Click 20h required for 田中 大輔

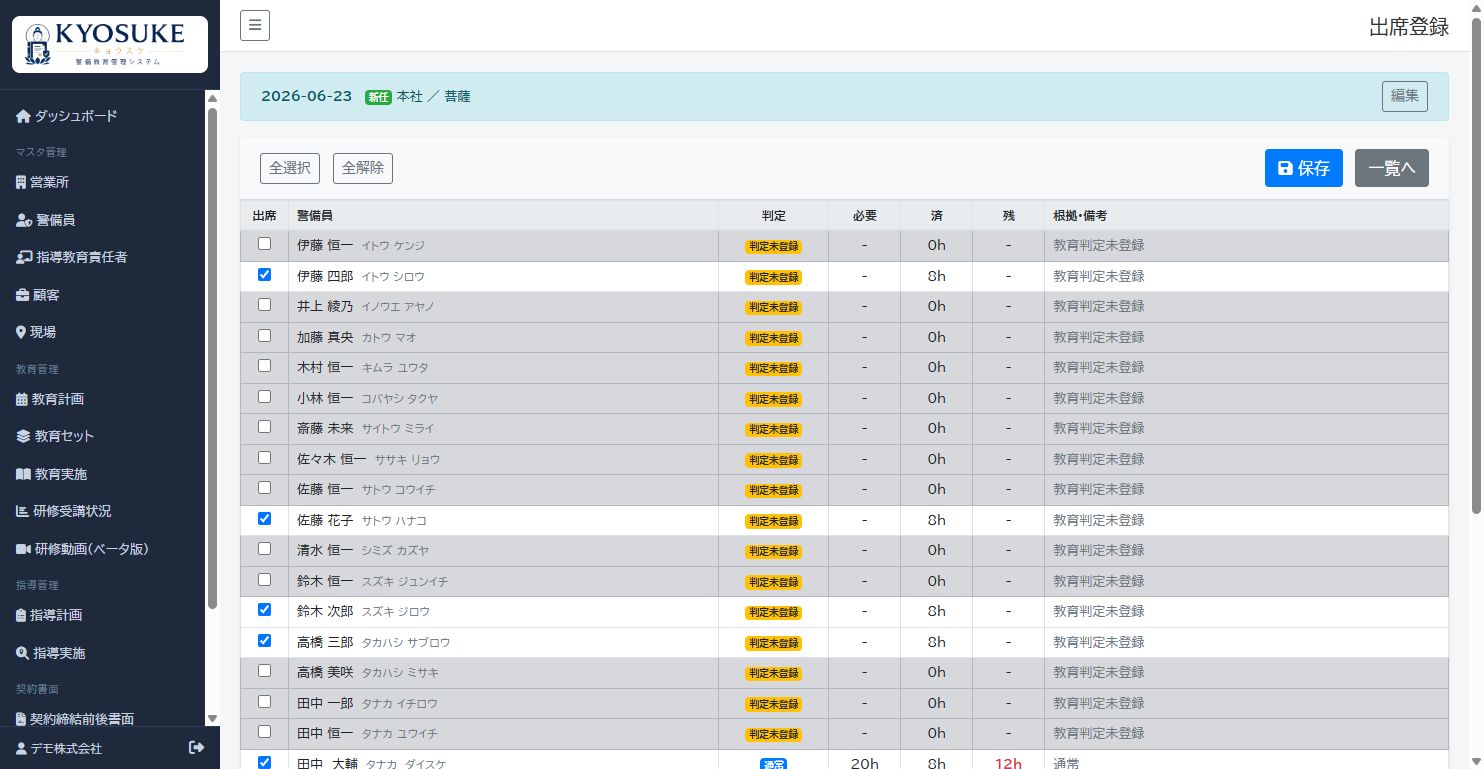point(865,763)
